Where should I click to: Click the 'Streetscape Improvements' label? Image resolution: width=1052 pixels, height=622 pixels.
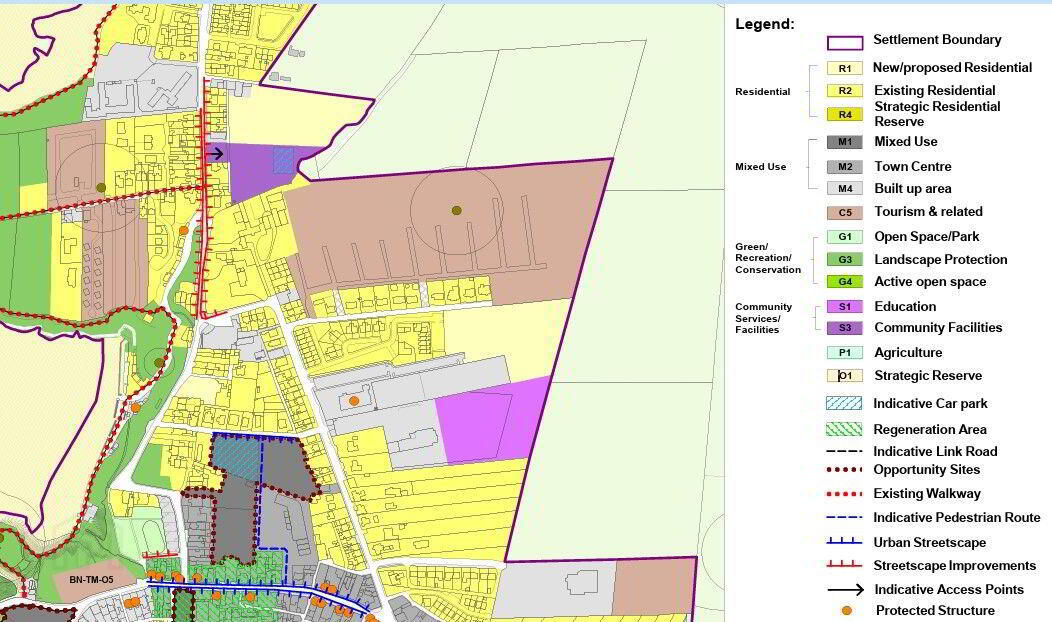pos(955,566)
